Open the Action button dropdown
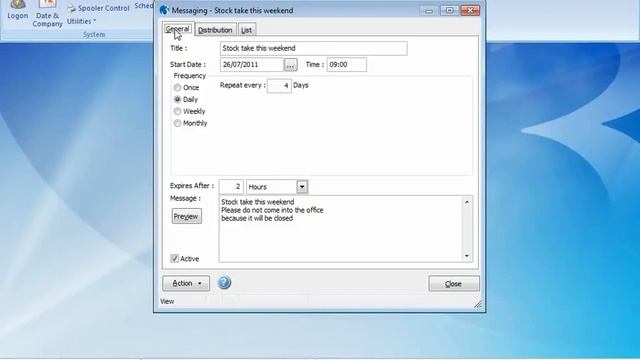The width and height of the screenshot is (640, 360). (186, 283)
